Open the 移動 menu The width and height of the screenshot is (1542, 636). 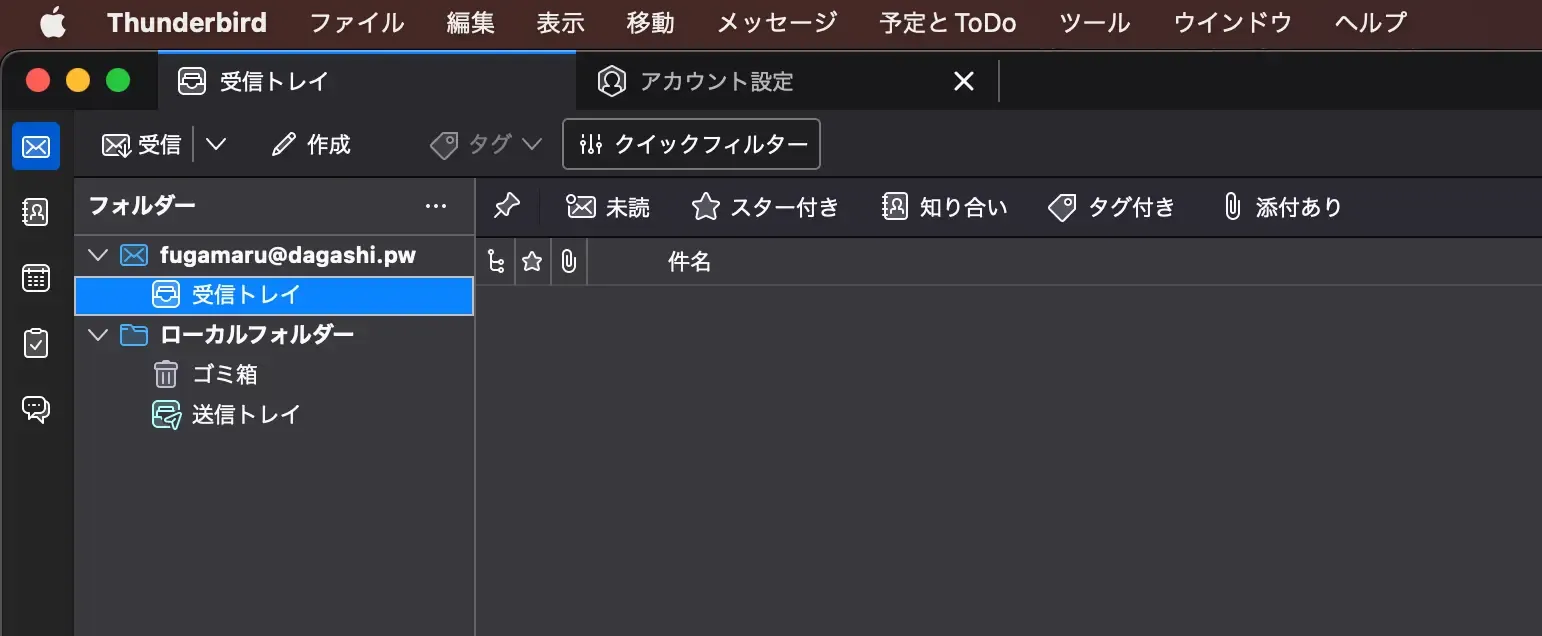pos(650,22)
